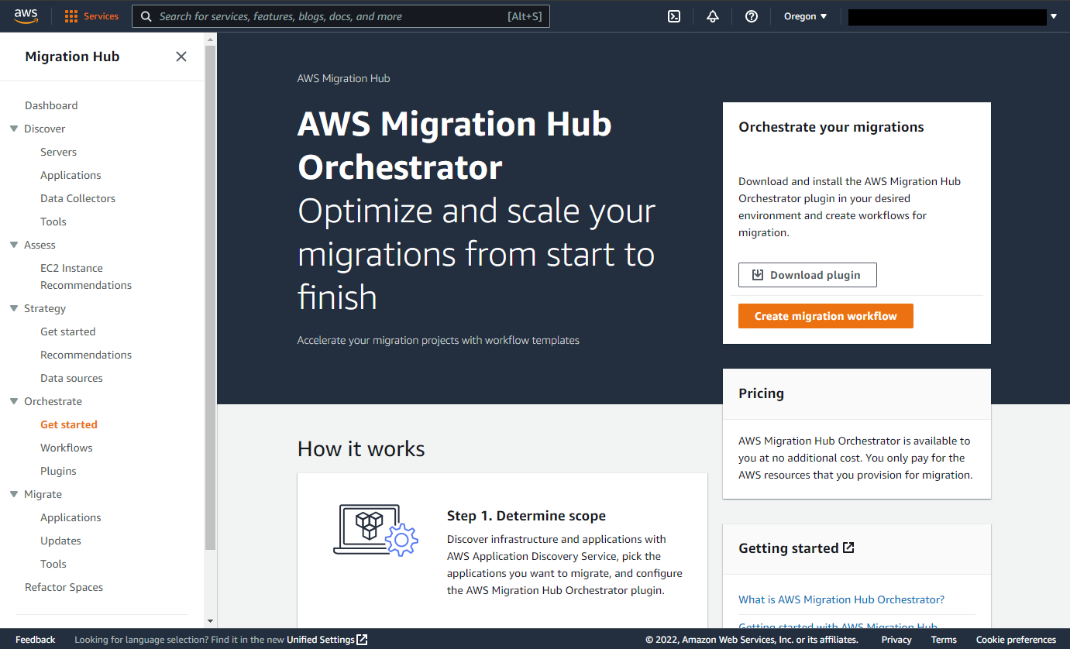Open the Services grid menu
Image resolution: width=1070 pixels, height=649 pixels.
71,16
